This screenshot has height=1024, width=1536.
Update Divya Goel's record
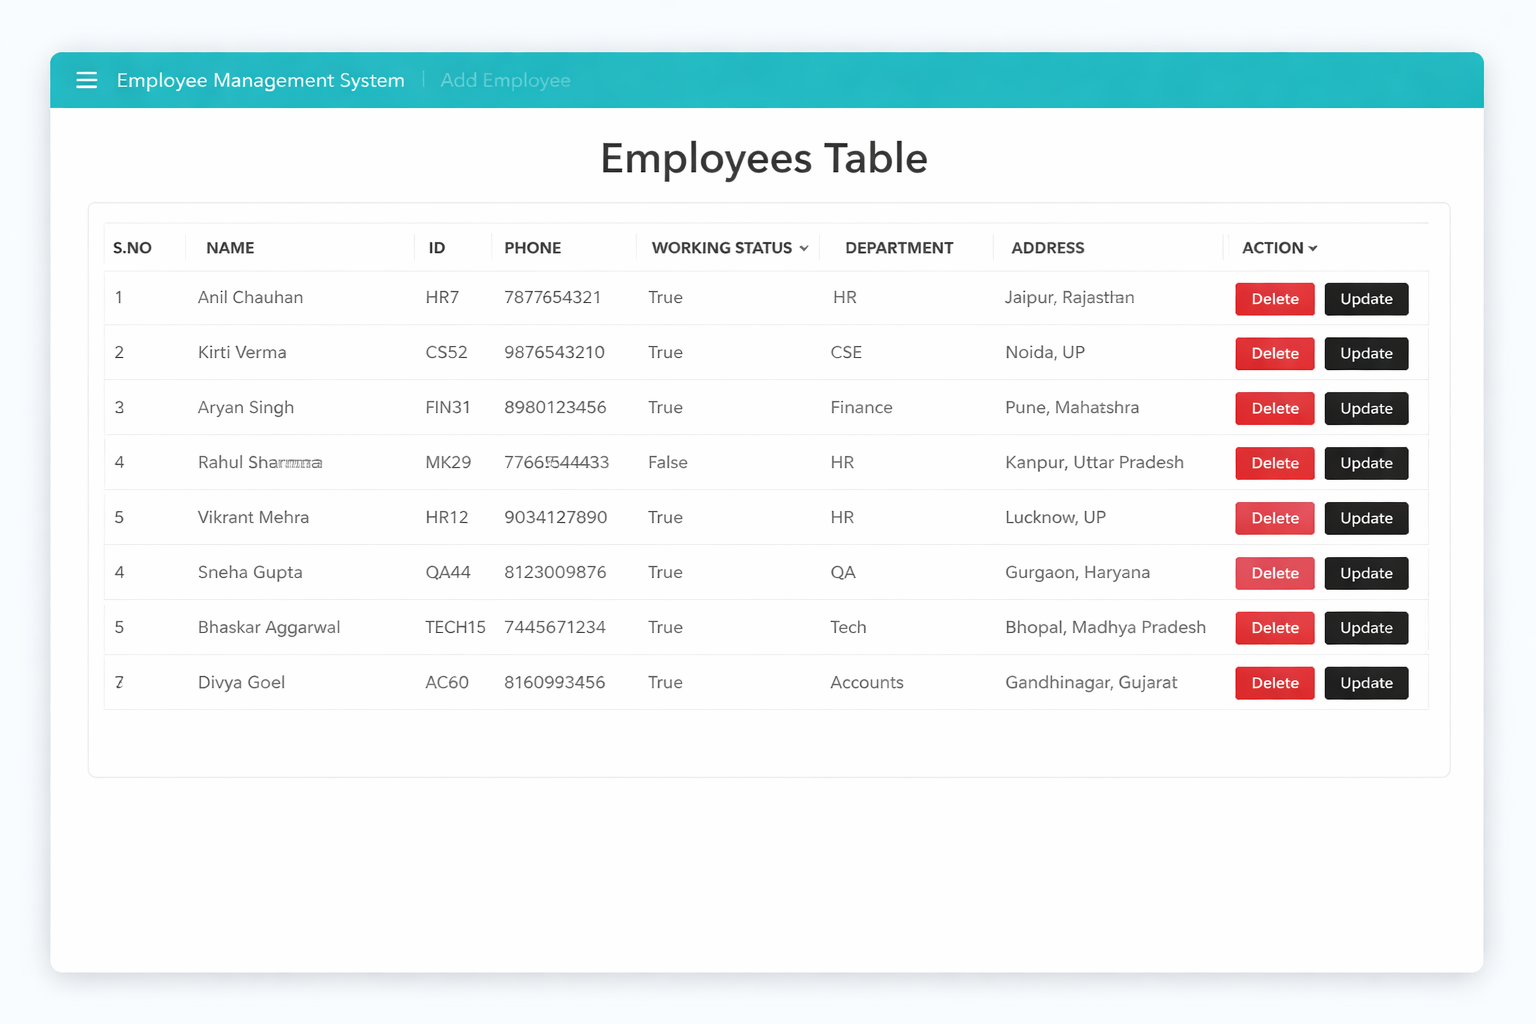(x=1366, y=683)
